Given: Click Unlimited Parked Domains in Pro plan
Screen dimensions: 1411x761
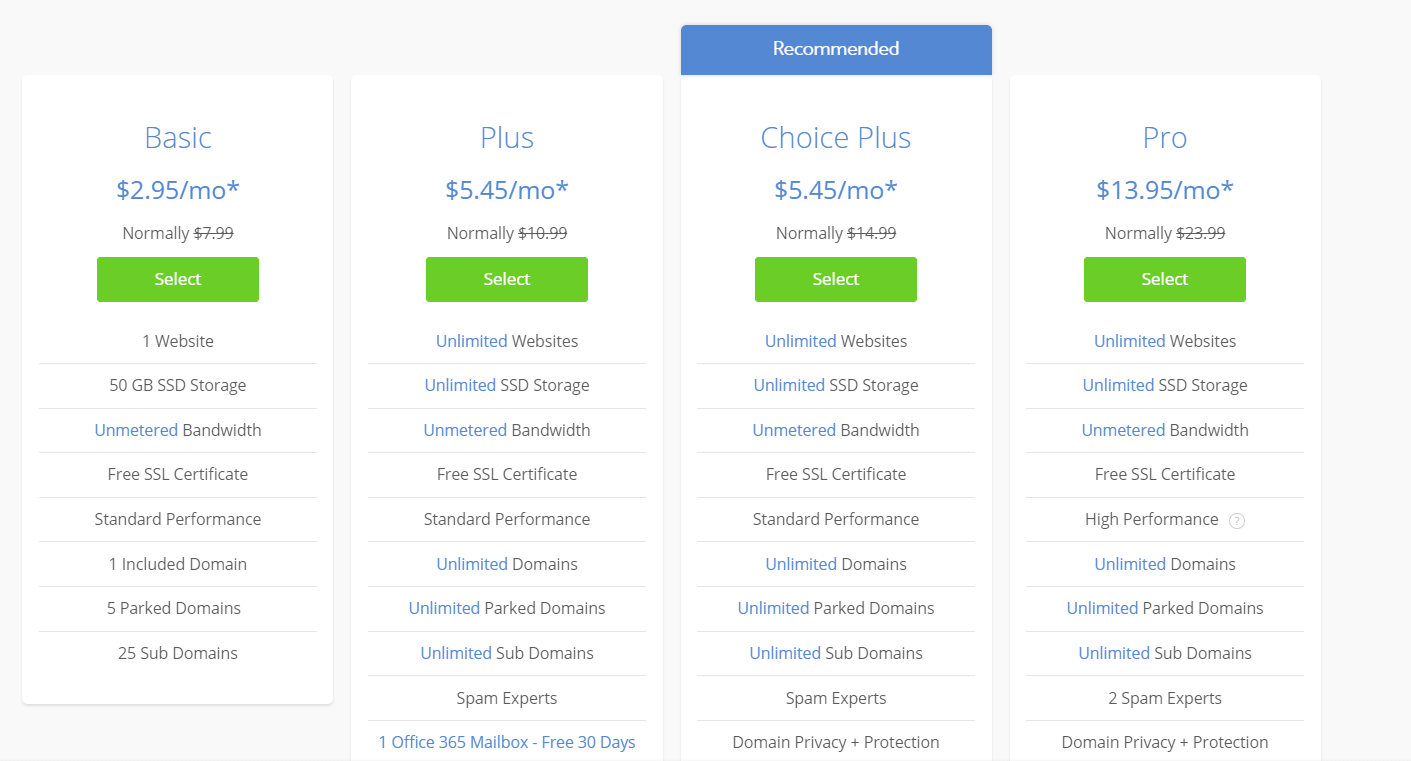Looking at the screenshot, I should coord(1165,608).
